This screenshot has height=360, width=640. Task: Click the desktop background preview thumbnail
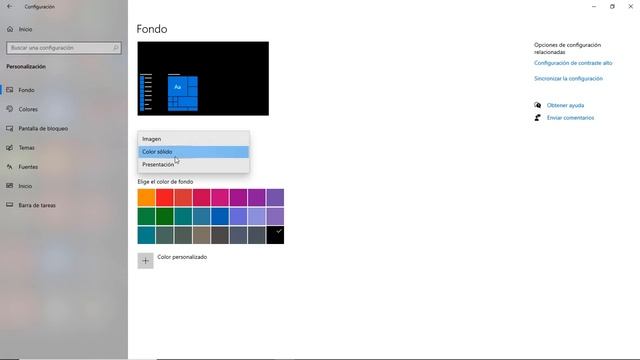pyautogui.click(x=203, y=78)
